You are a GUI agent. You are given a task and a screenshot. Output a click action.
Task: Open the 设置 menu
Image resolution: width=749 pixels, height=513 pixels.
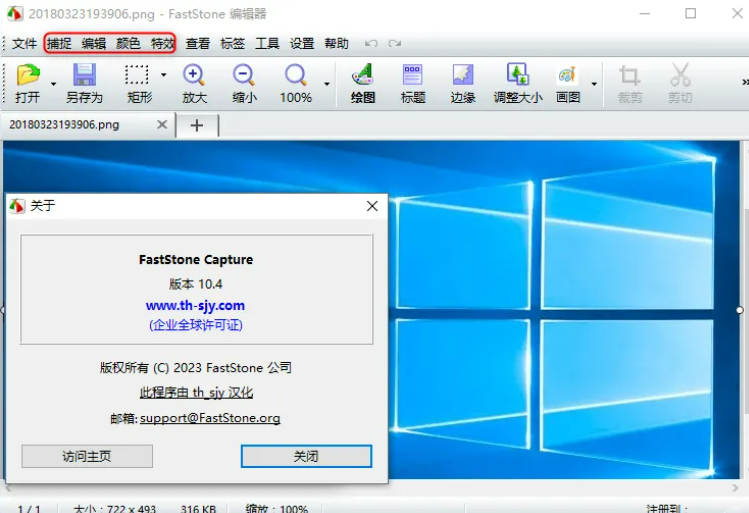click(302, 43)
